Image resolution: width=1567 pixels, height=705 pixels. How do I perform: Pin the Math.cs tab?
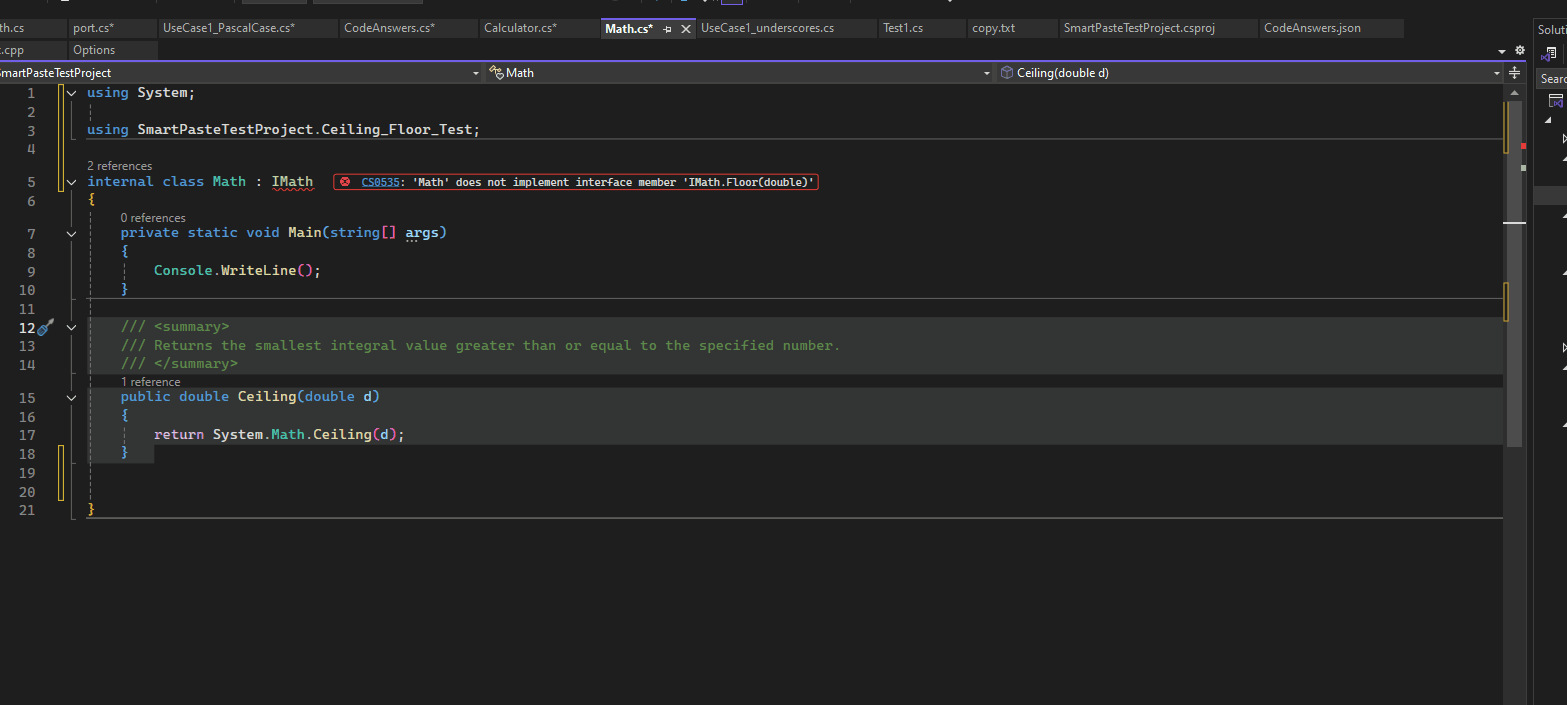point(667,29)
